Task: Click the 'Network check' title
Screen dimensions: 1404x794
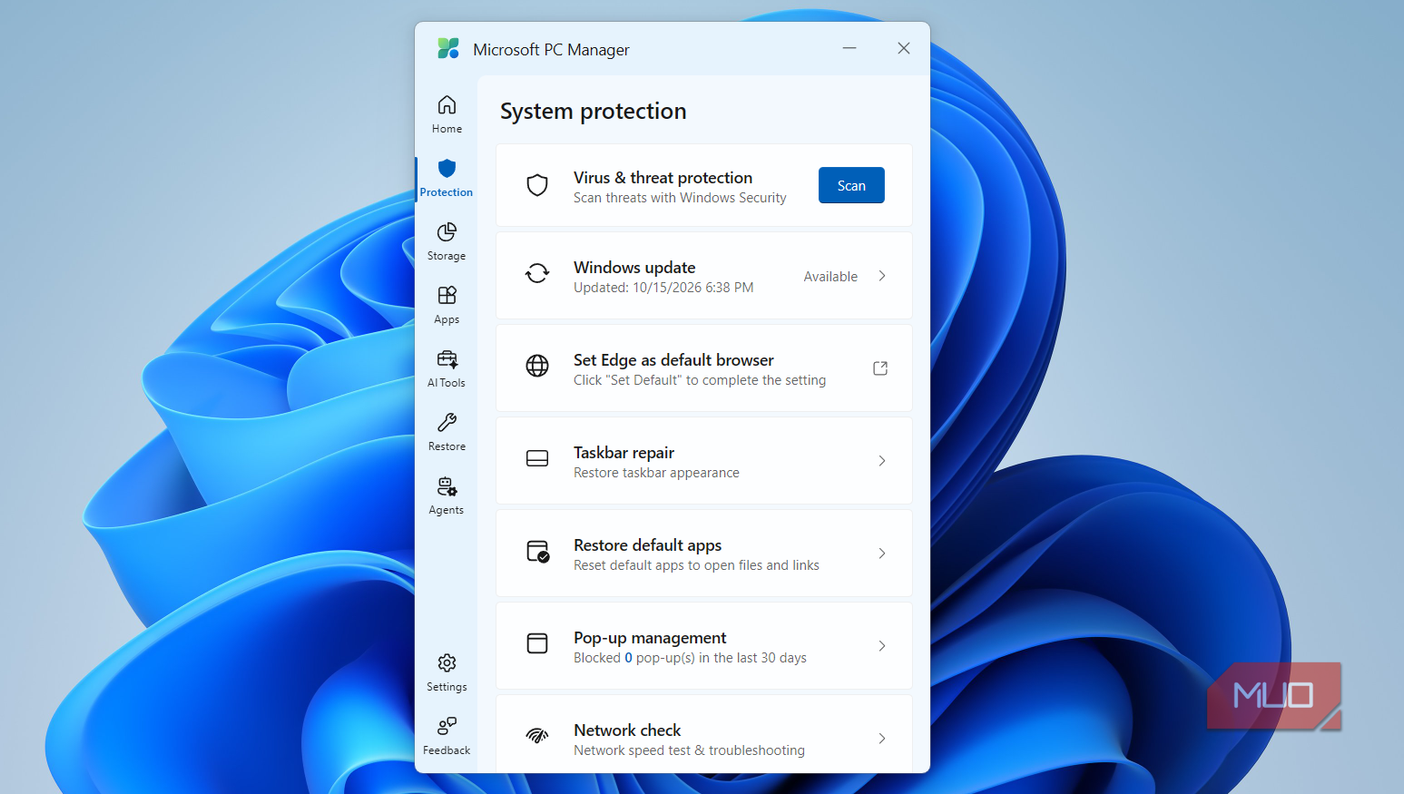Action: [627, 730]
